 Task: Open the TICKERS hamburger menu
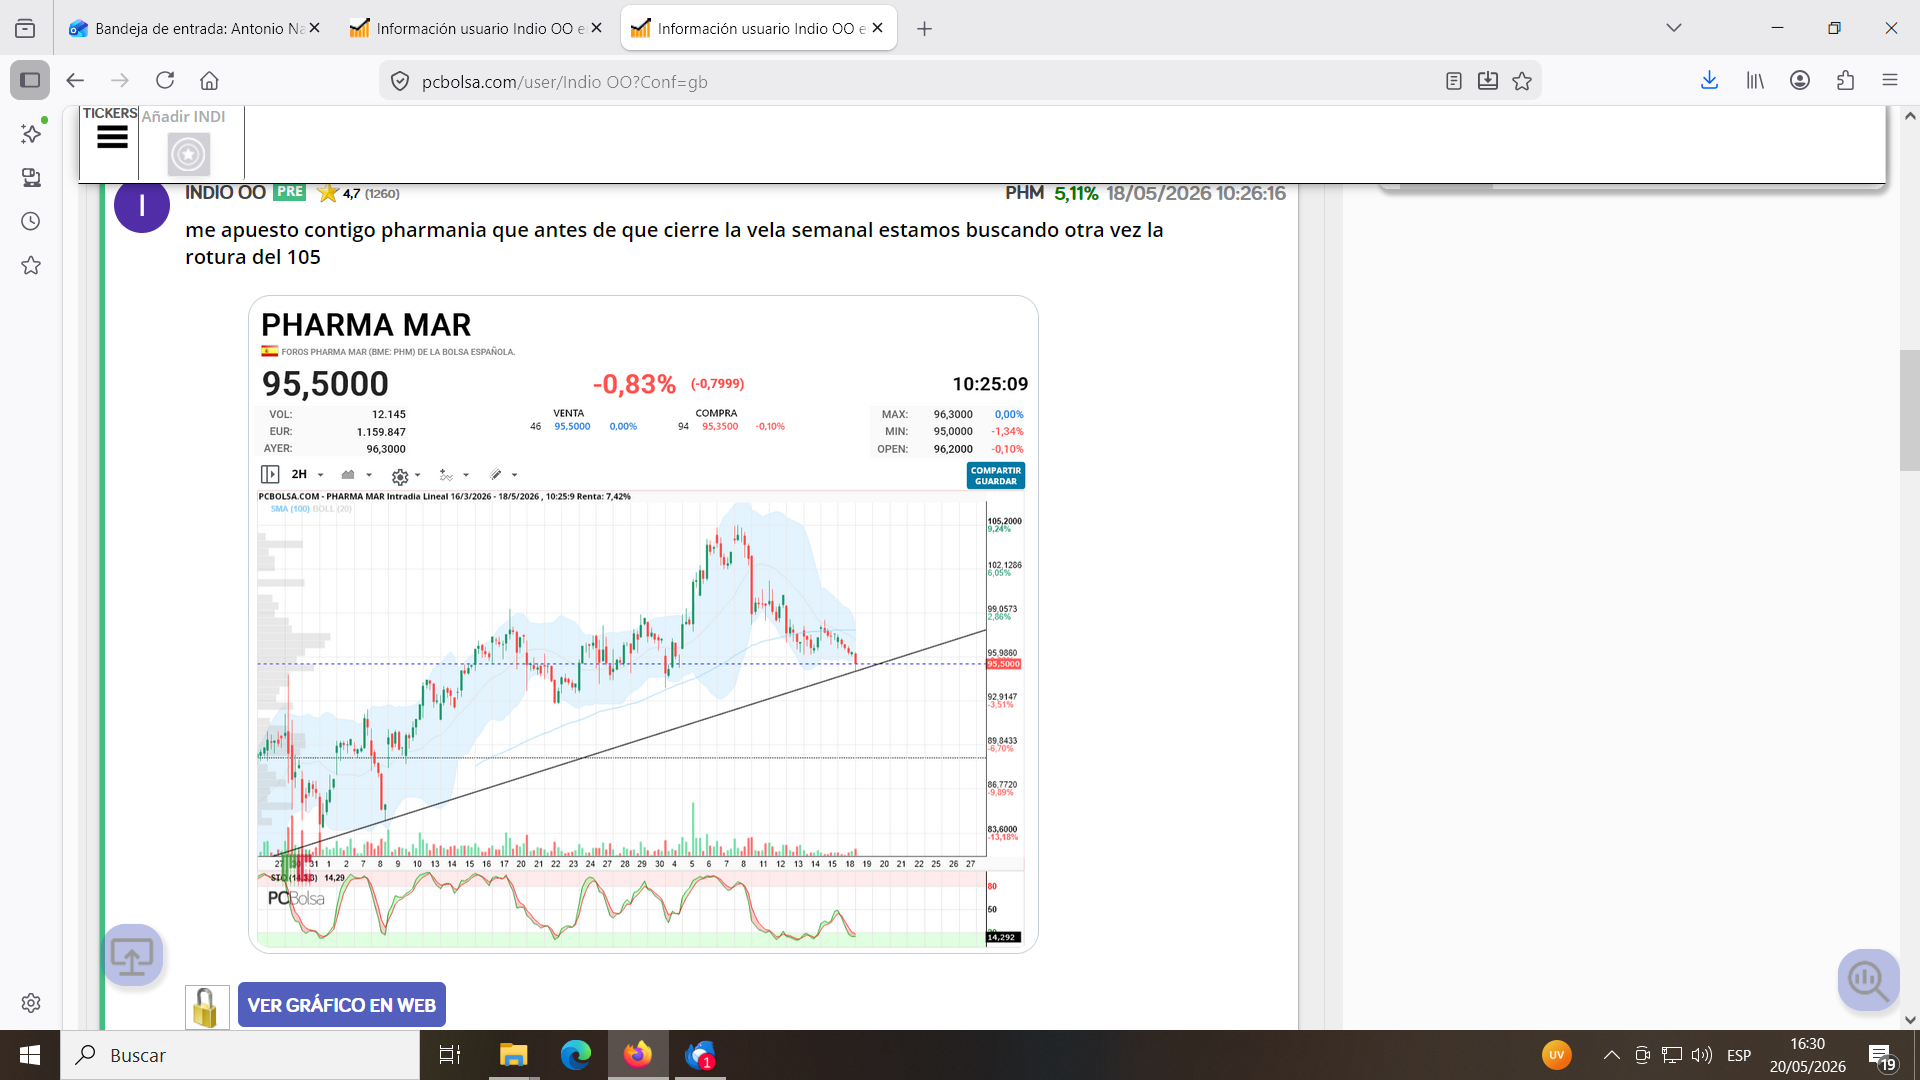coord(112,137)
